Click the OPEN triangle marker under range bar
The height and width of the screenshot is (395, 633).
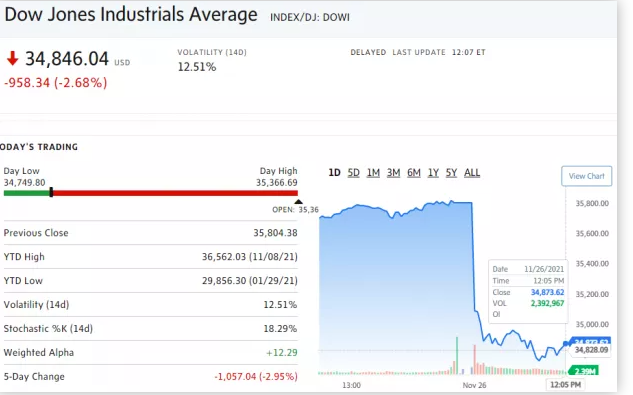(298, 202)
